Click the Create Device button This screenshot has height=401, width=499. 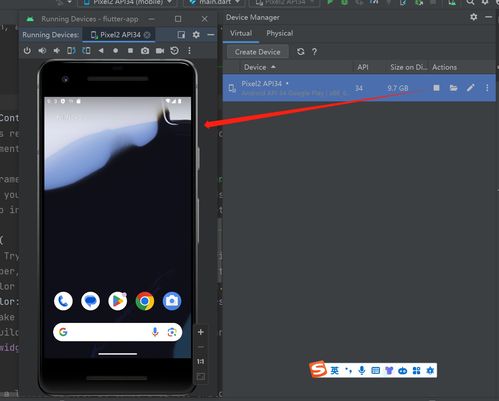(257, 52)
